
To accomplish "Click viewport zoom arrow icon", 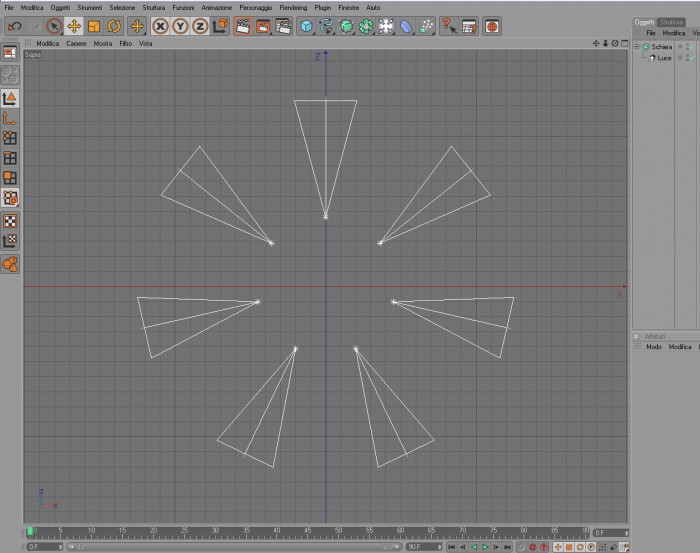I will (x=605, y=43).
